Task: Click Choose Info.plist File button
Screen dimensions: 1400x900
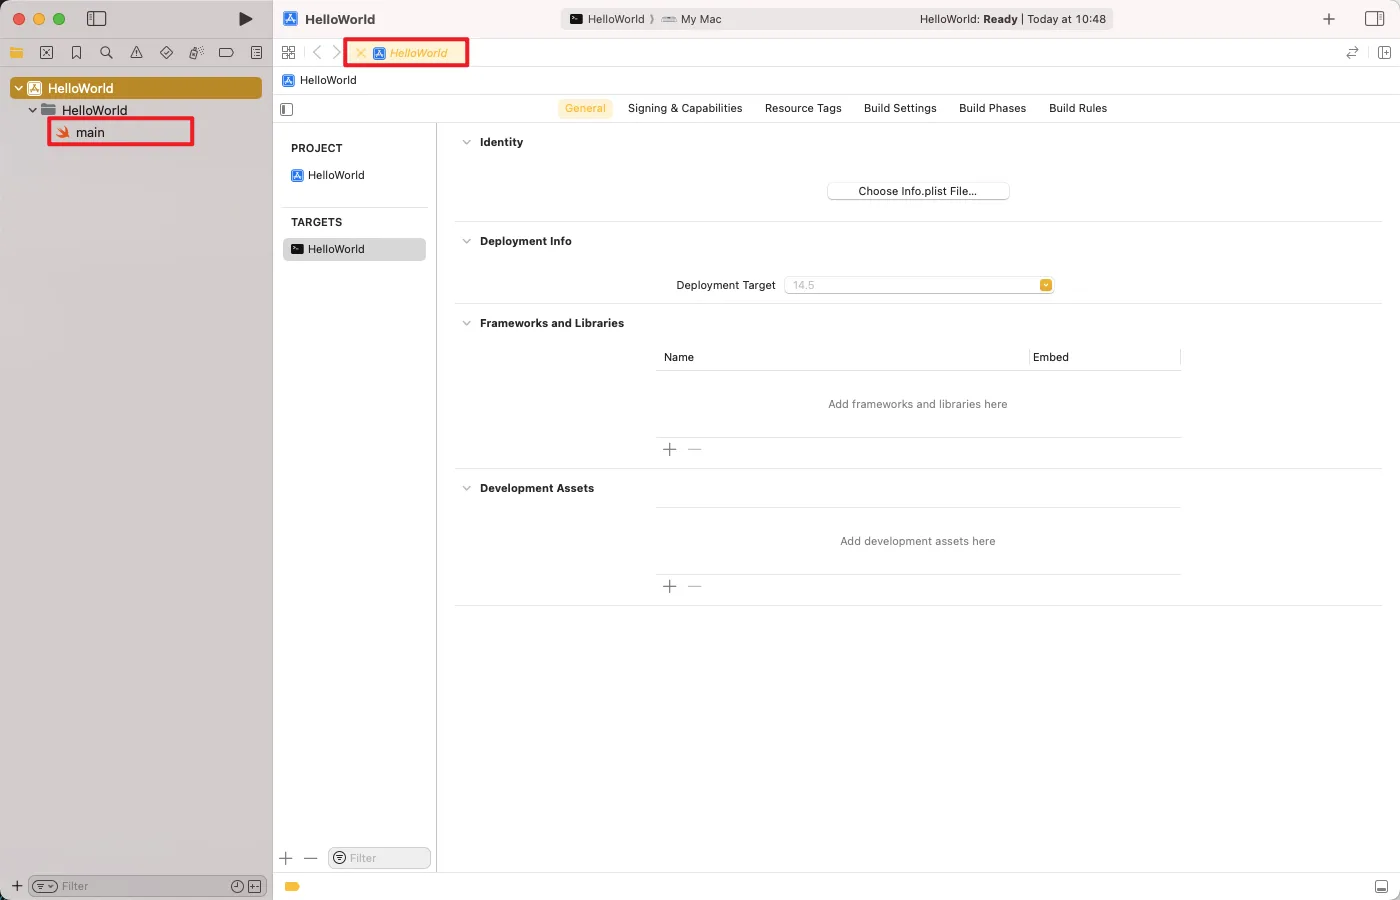Action: (x=918, y=191)
